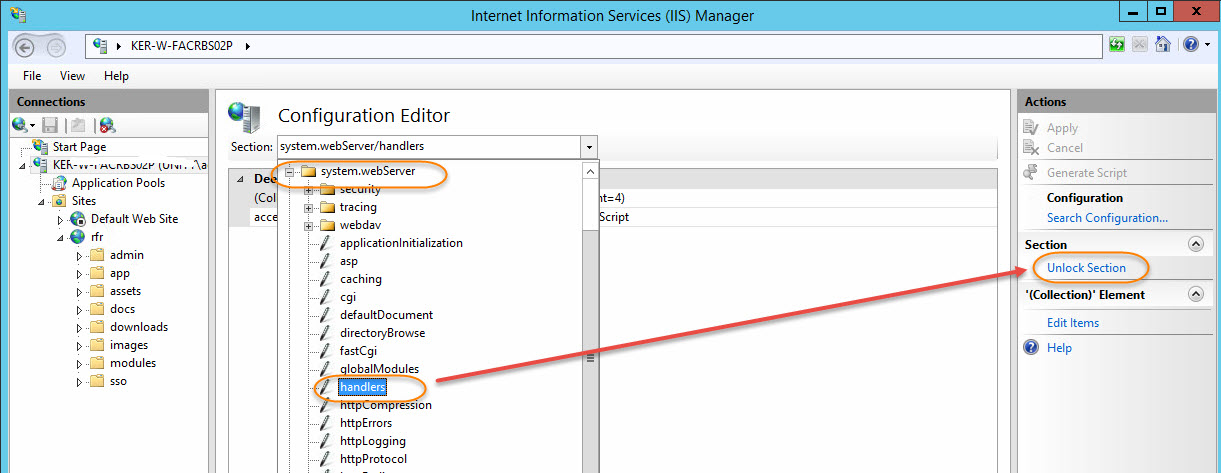Expand the modules folder
The width and height of the screenshot is (1221, 473).
[80, 363]
